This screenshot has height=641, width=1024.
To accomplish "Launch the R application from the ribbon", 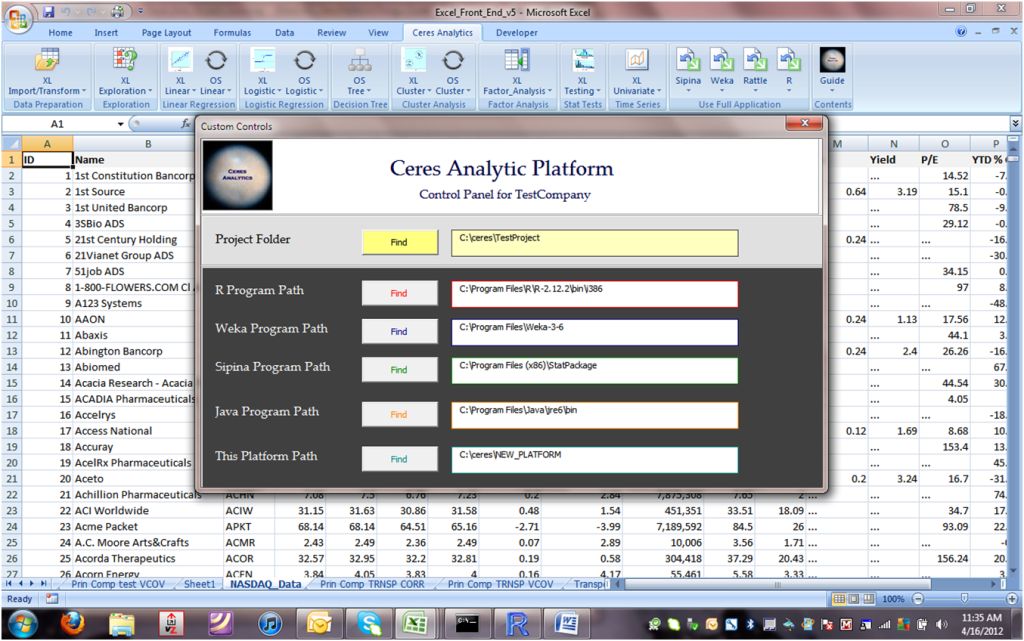I will pos(788,69).
